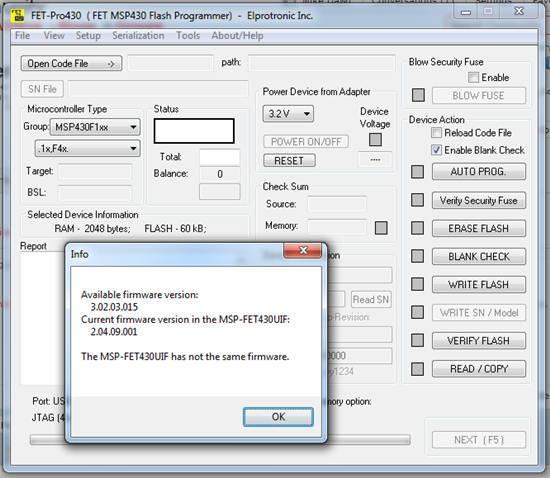Click status indicator next to READ / COPY
The width and height of the screenshot is (550, 478).
(x=417, y=369)
